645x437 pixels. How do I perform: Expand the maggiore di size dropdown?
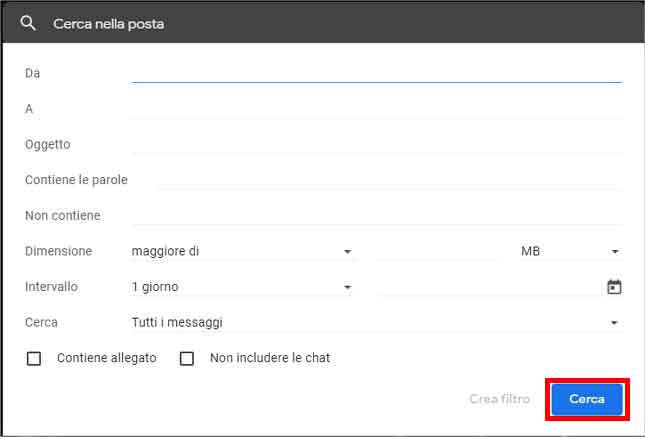click(243, 252)
